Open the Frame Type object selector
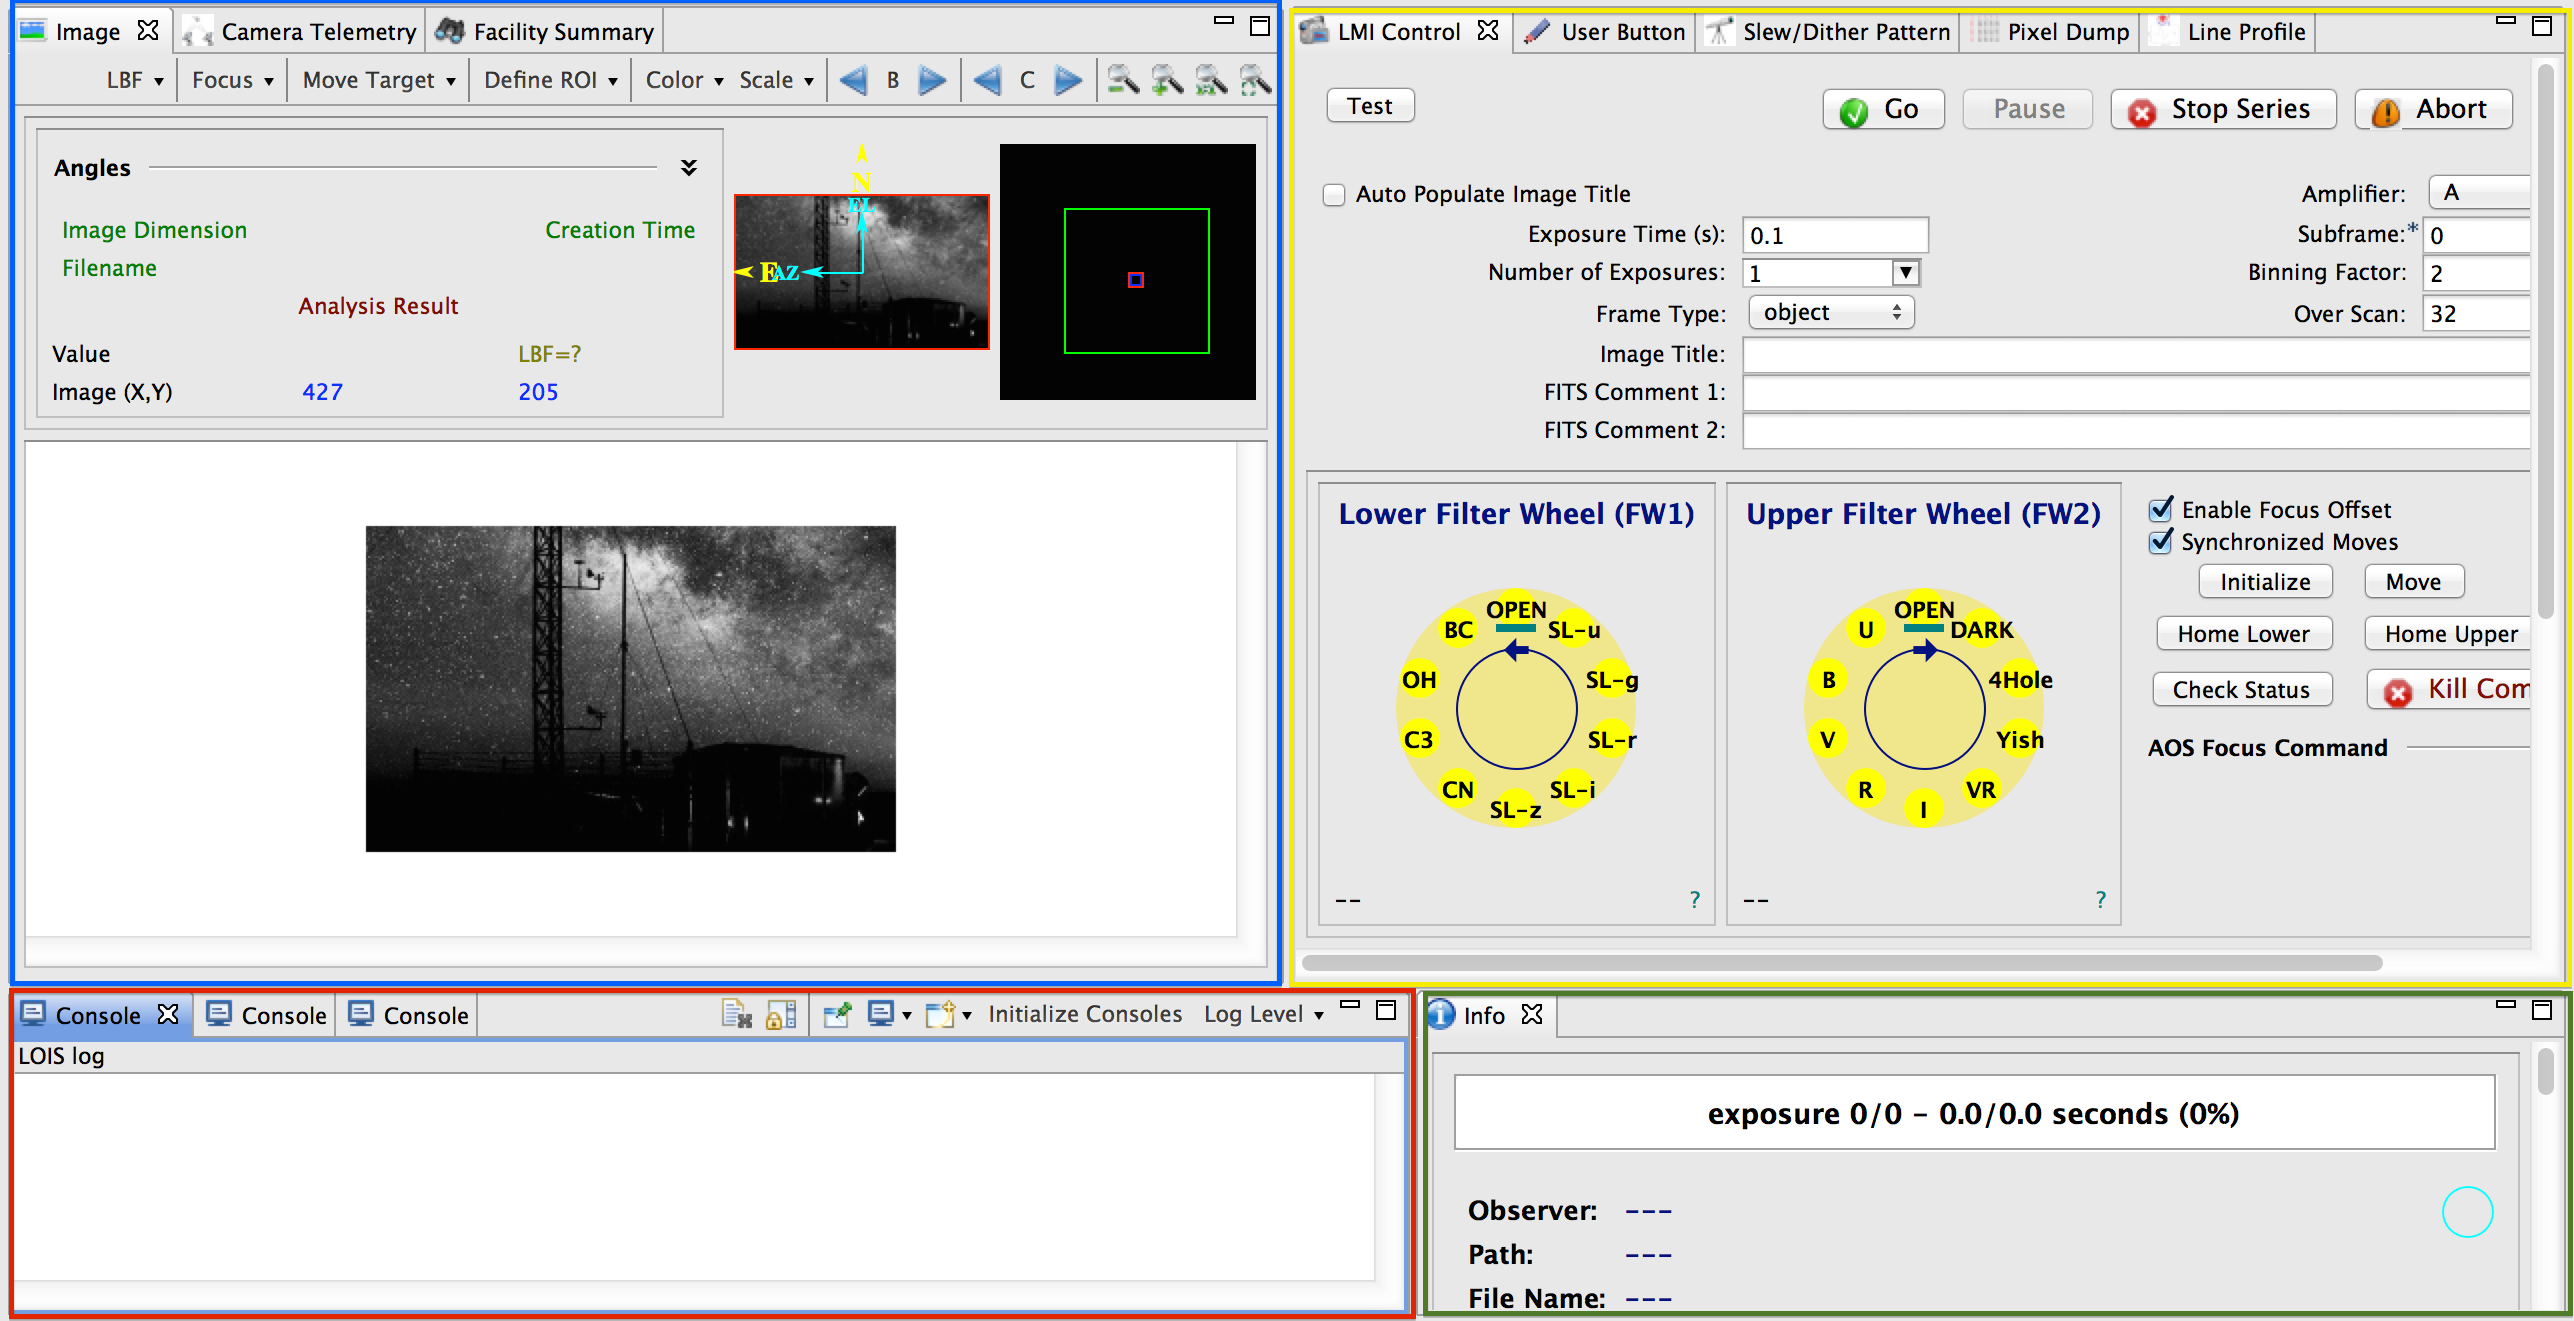This screenshot has height=1321, width=2574. (x=1831, y=312)
